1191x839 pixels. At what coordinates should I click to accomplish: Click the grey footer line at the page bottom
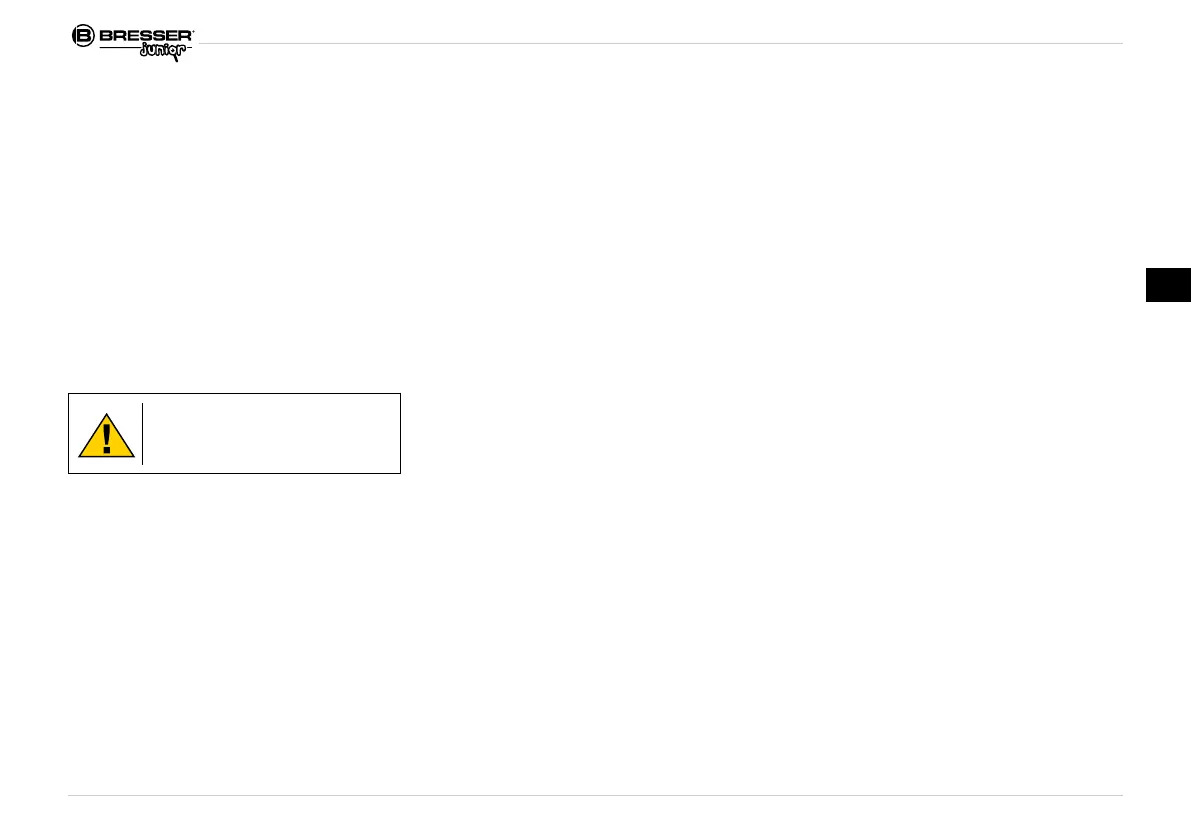(595, 796)
